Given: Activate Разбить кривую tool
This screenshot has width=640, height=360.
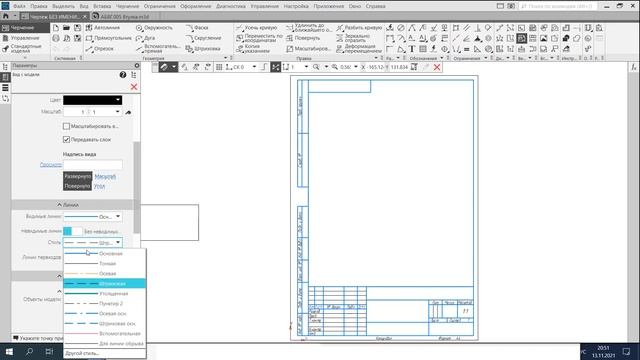Looking at the screenshot, I should pyautogui.click(x=359, y=28).
